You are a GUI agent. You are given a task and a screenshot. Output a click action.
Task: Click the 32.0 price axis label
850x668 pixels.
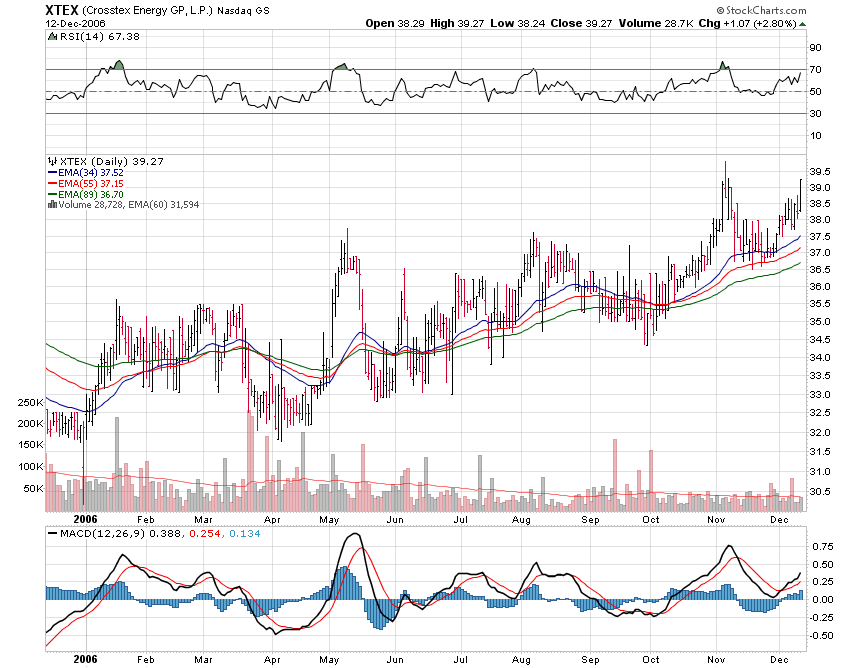[x=820, y=432]
